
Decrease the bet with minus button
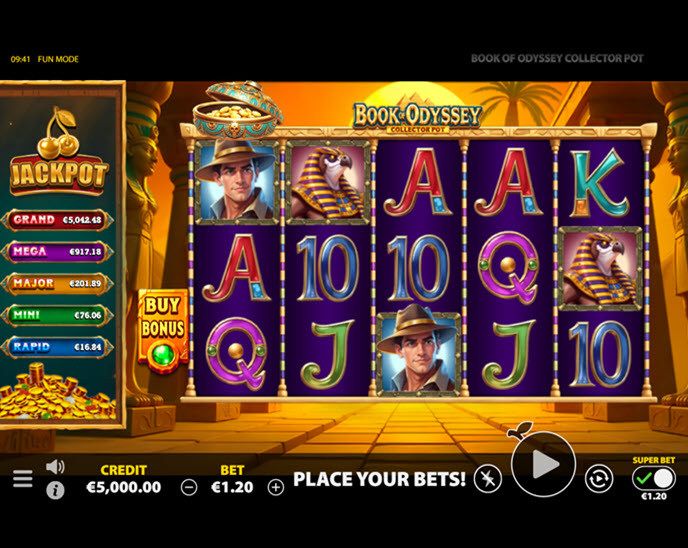pyautogui.click(x=189, y=487)
